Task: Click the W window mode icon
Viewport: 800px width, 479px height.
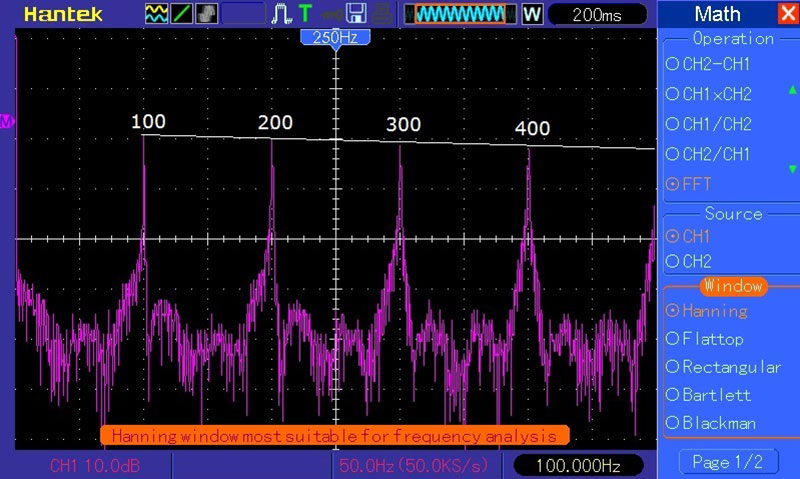Action: click(x=532, y=14)
